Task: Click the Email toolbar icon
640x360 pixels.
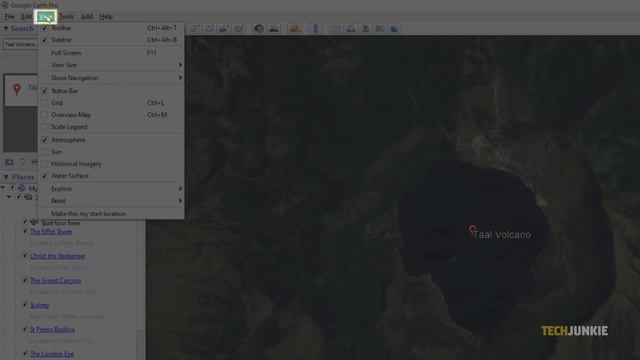Action: [x=336, y=28]
